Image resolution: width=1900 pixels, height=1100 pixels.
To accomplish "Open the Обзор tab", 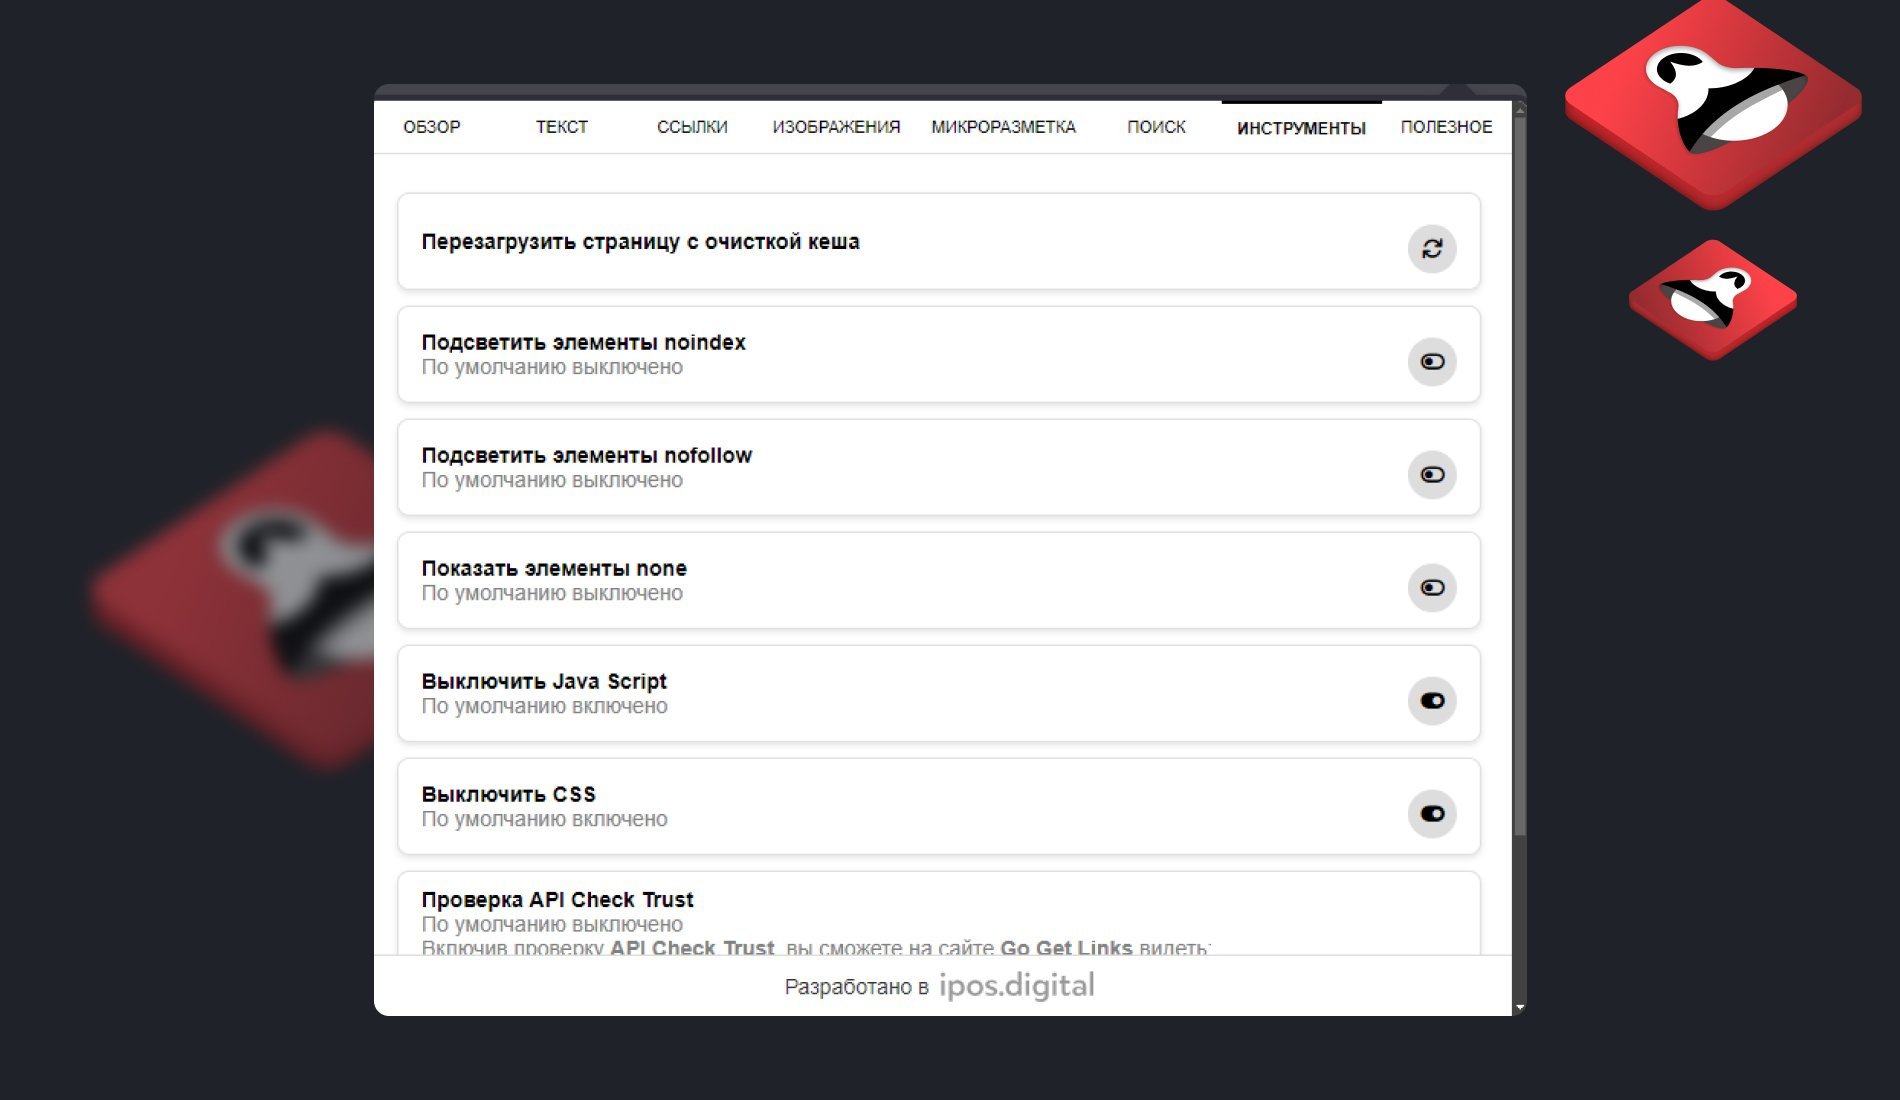I will coord(432,127).
